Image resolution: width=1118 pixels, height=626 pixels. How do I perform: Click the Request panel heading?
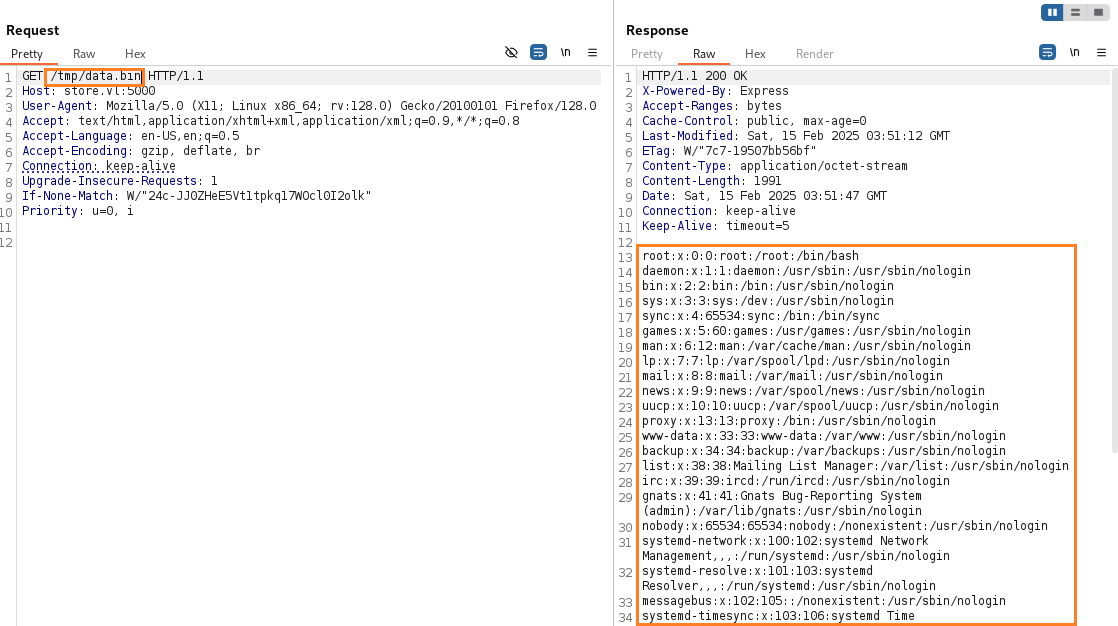[32, 30]
